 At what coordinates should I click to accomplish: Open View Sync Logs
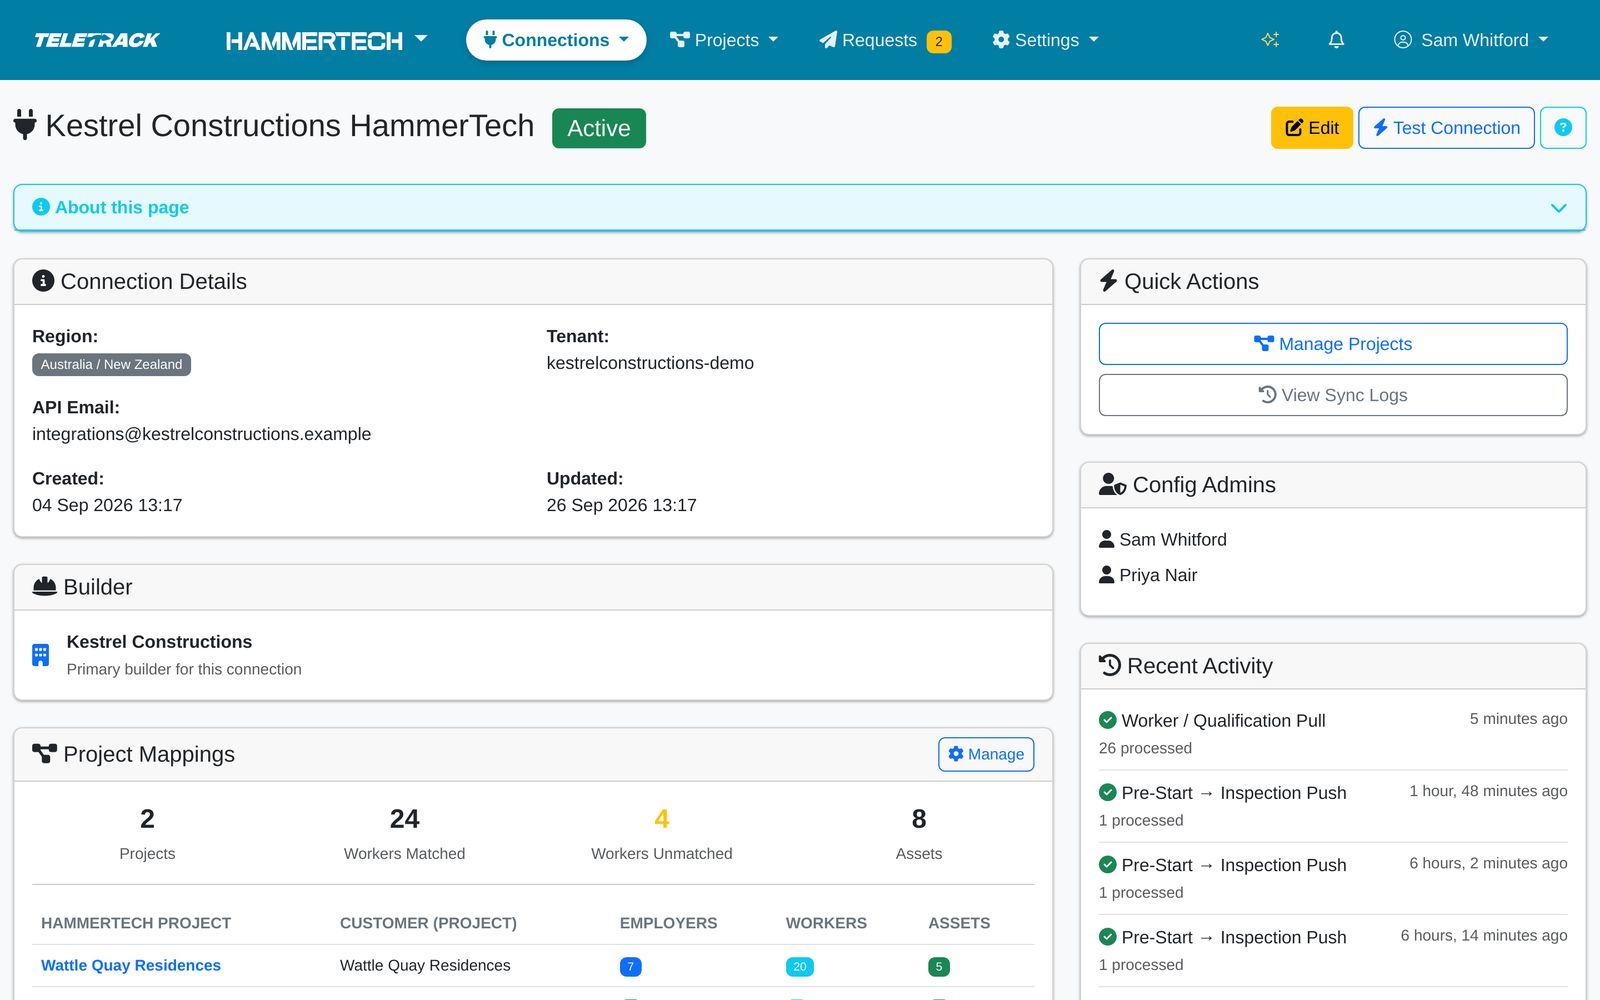point(1333,395)
